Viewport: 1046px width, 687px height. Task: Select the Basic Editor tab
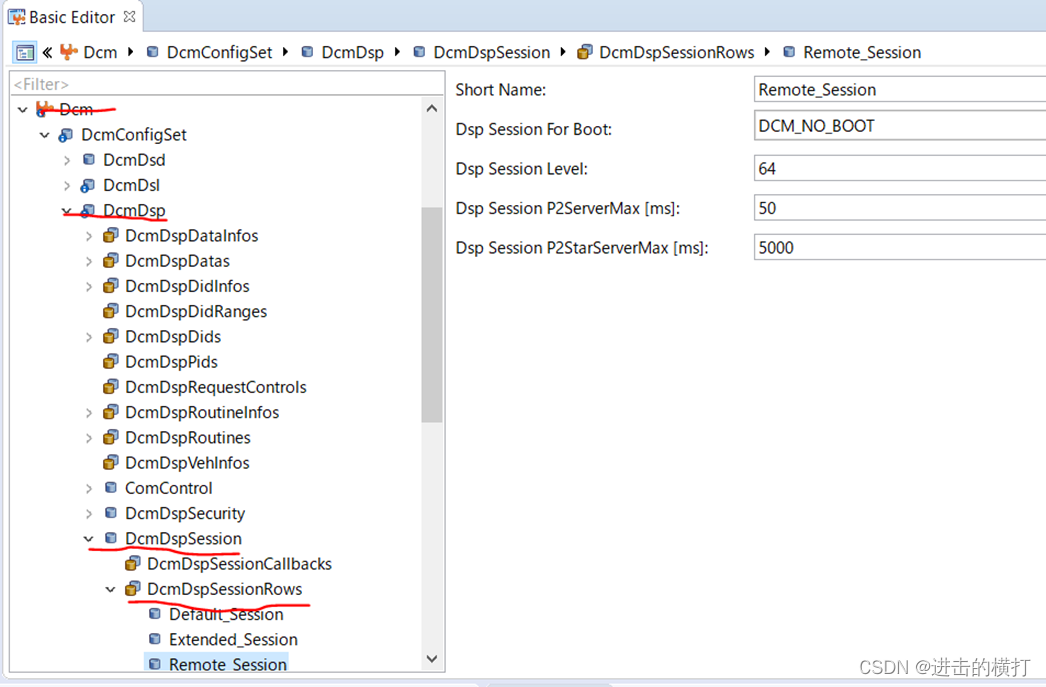[71, 17]
